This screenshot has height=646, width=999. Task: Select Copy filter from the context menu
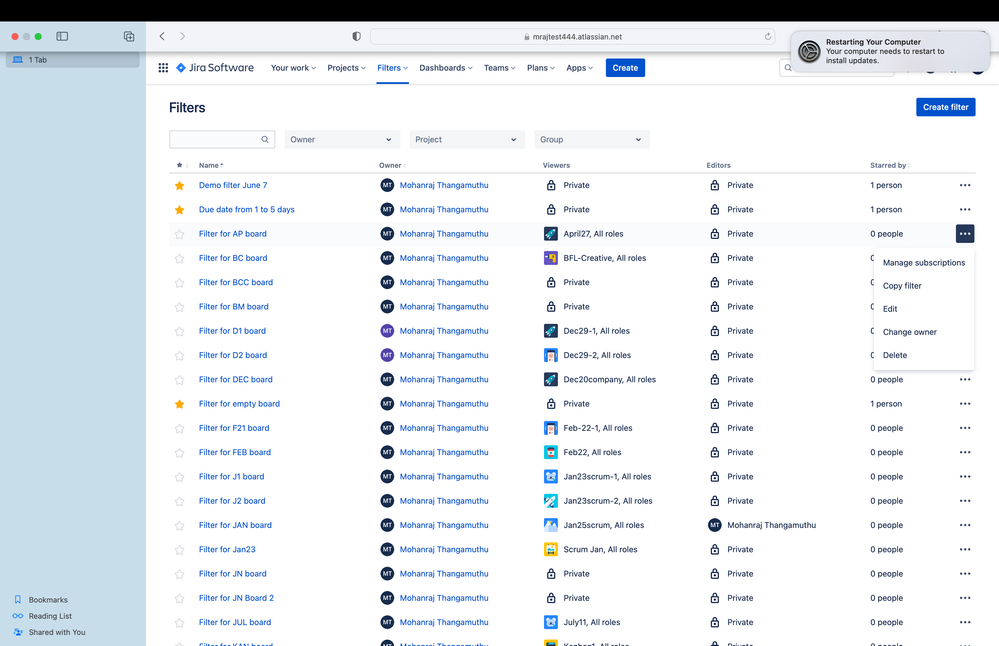pos(902,285)
